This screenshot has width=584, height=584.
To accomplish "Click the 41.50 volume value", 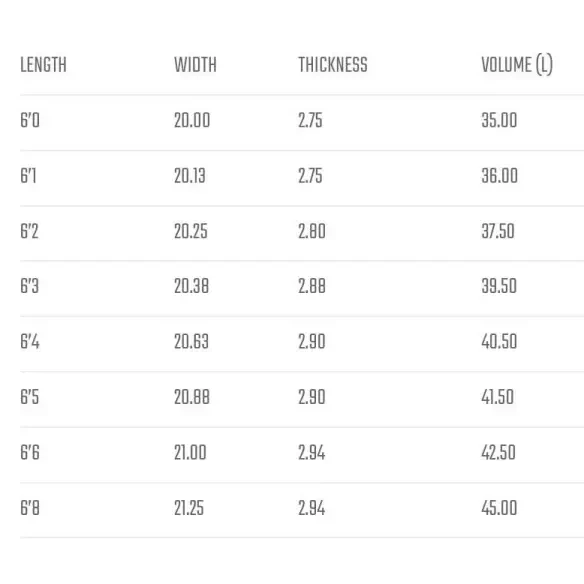I will tap(498, 397).
